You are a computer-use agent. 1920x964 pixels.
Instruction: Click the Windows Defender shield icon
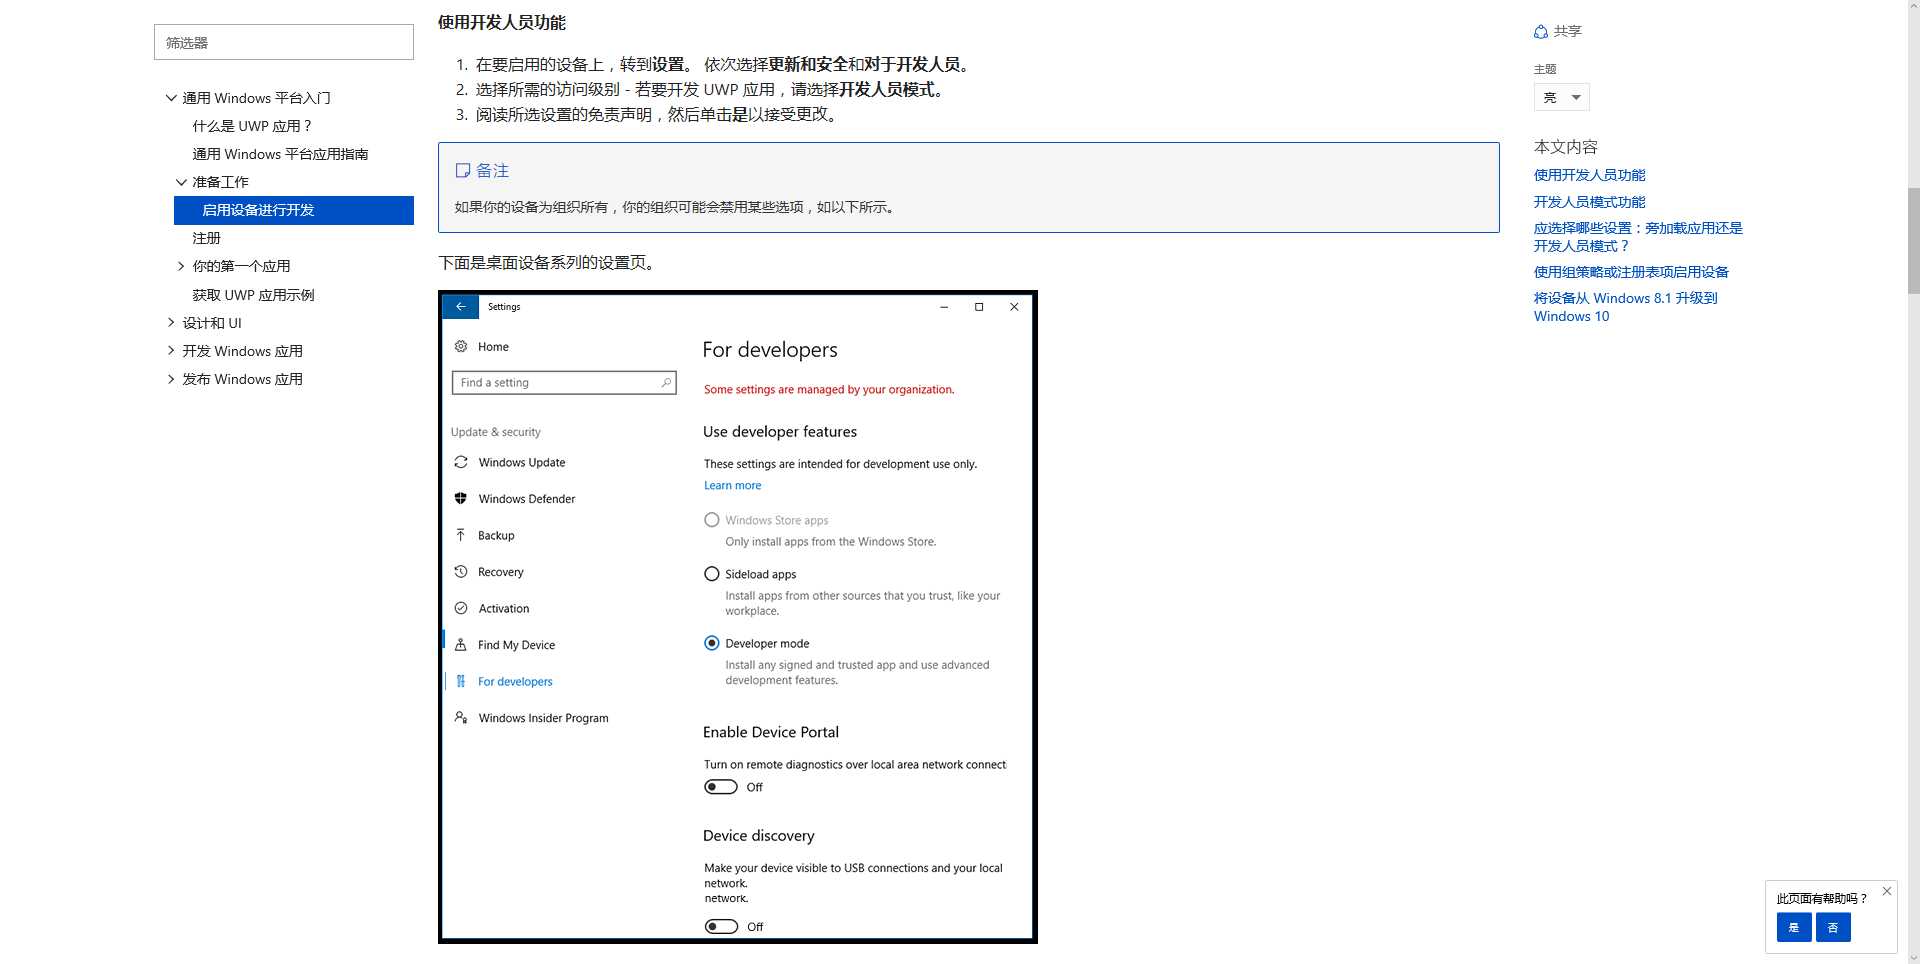coord(461,499)
